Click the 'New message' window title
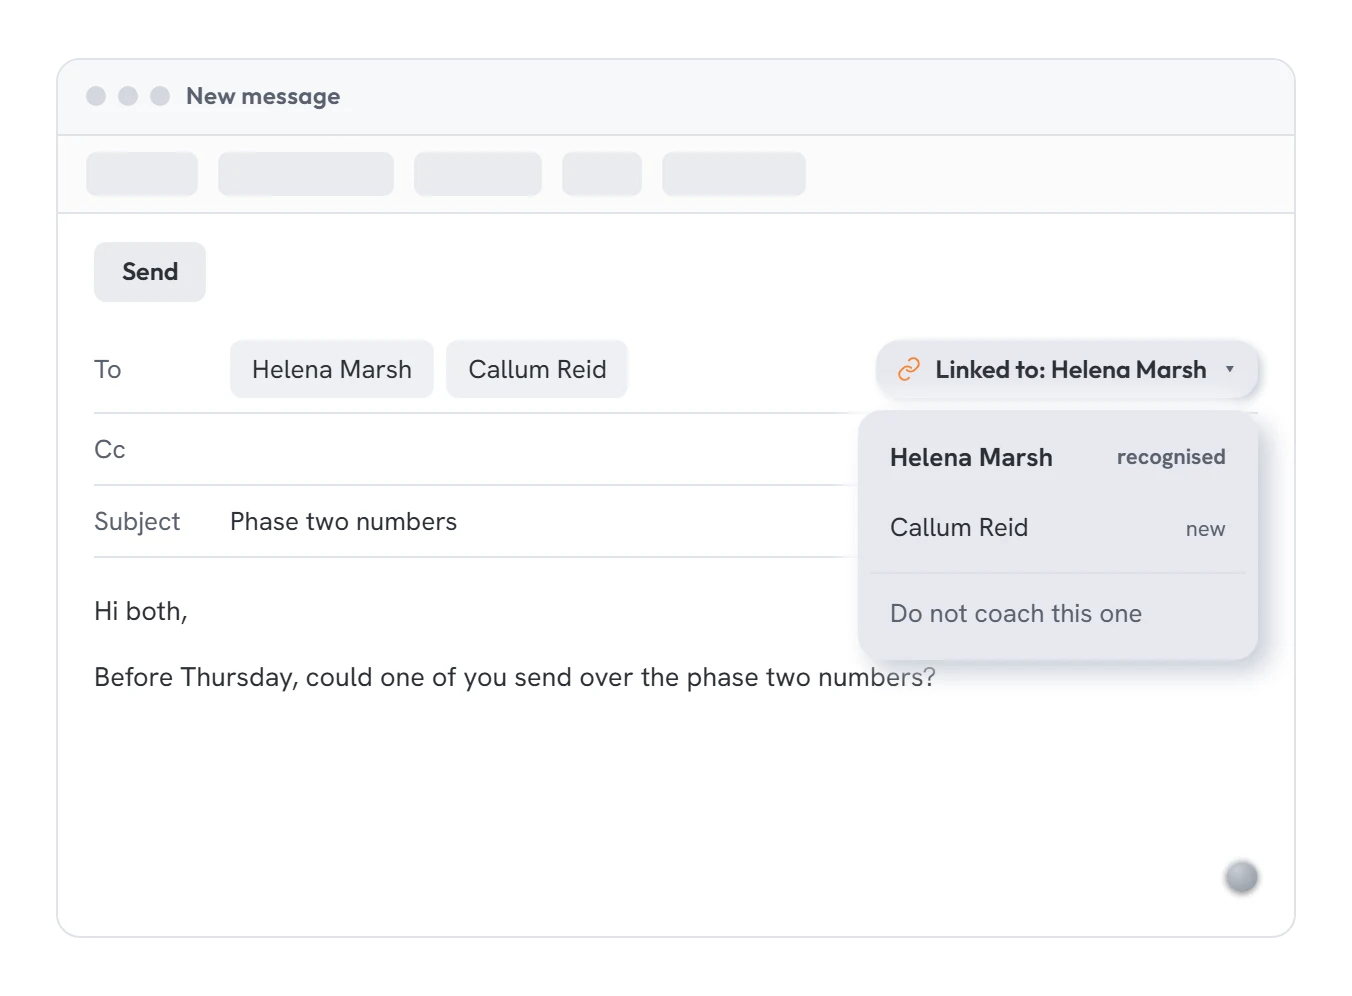 [263, 96]
